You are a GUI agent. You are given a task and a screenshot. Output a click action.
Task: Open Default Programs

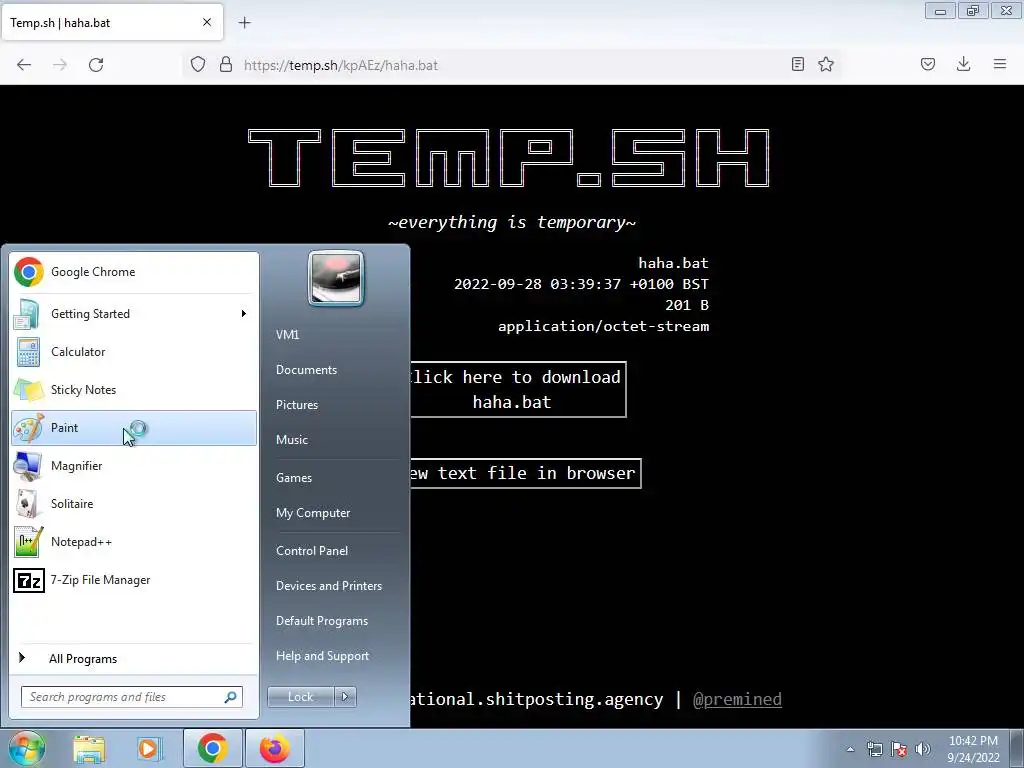[x=321, y=620]
